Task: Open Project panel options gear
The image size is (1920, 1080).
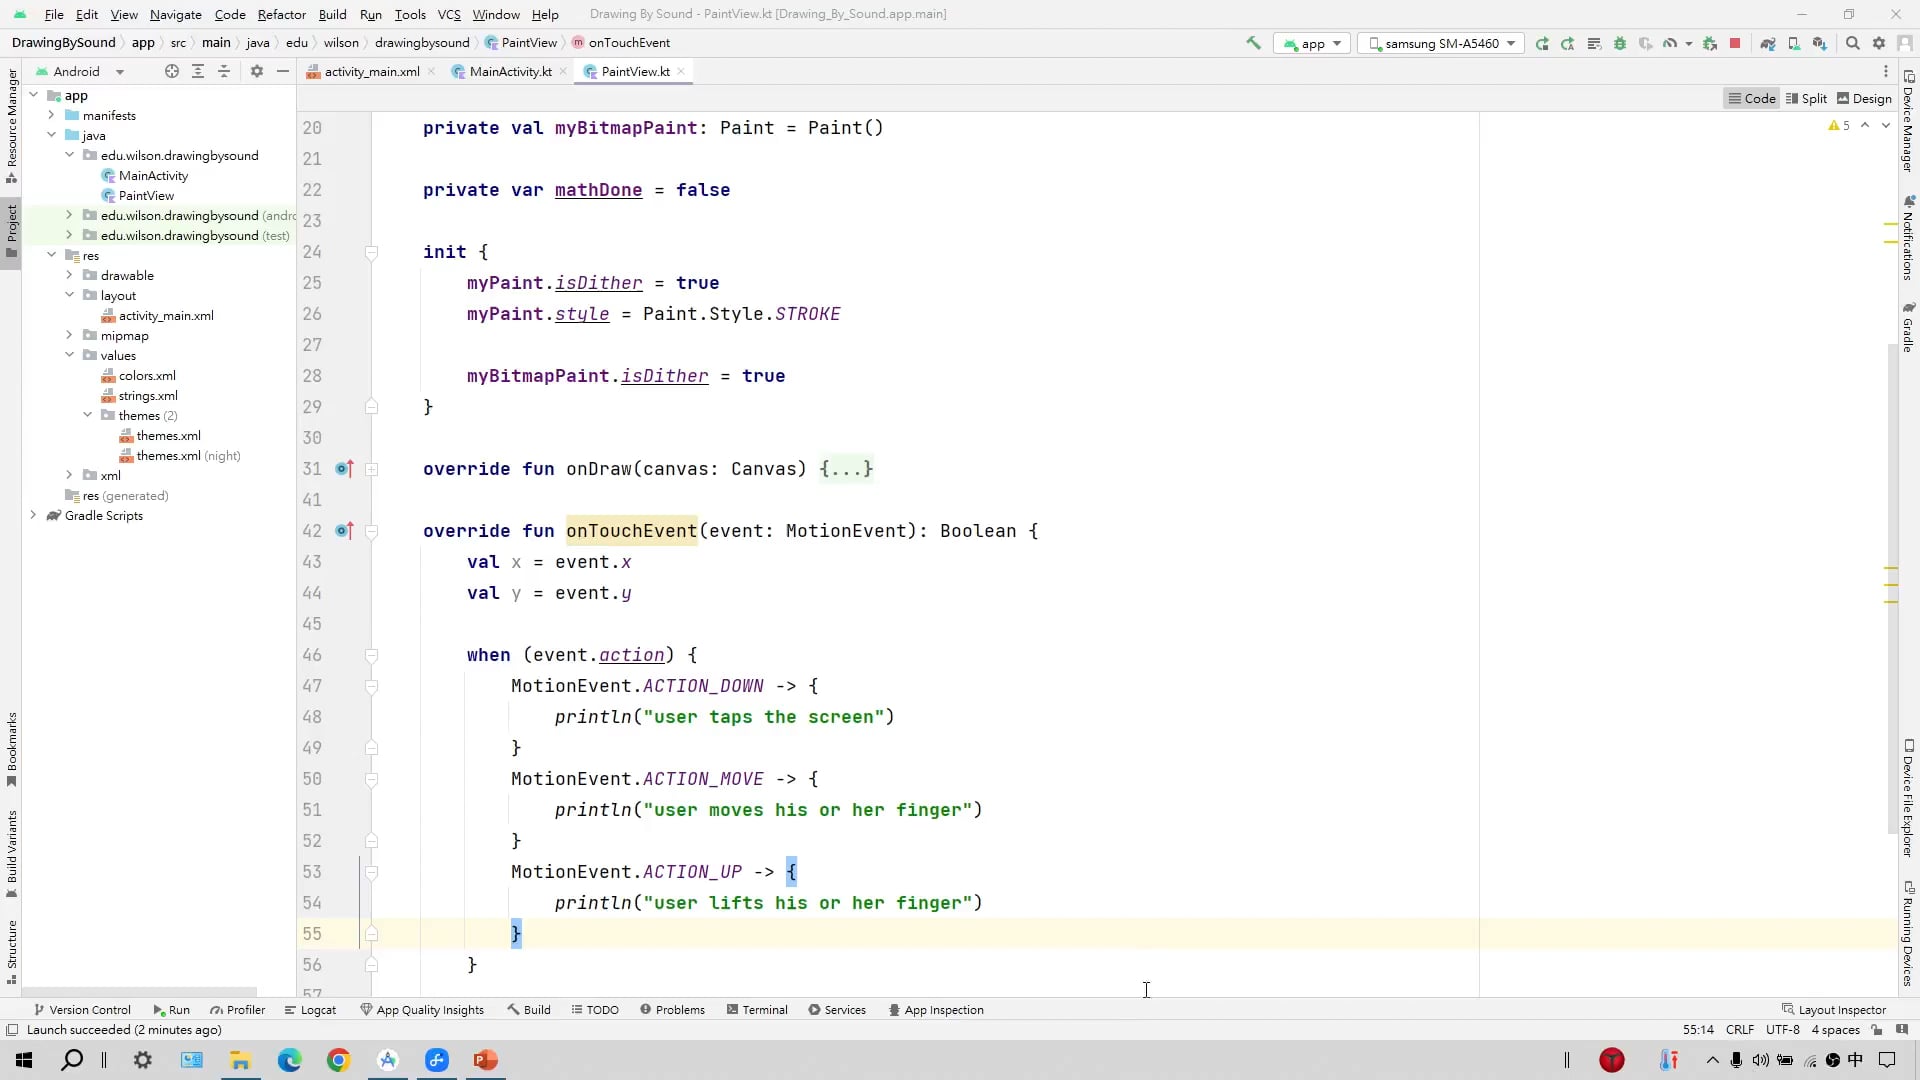Action: 257,71
